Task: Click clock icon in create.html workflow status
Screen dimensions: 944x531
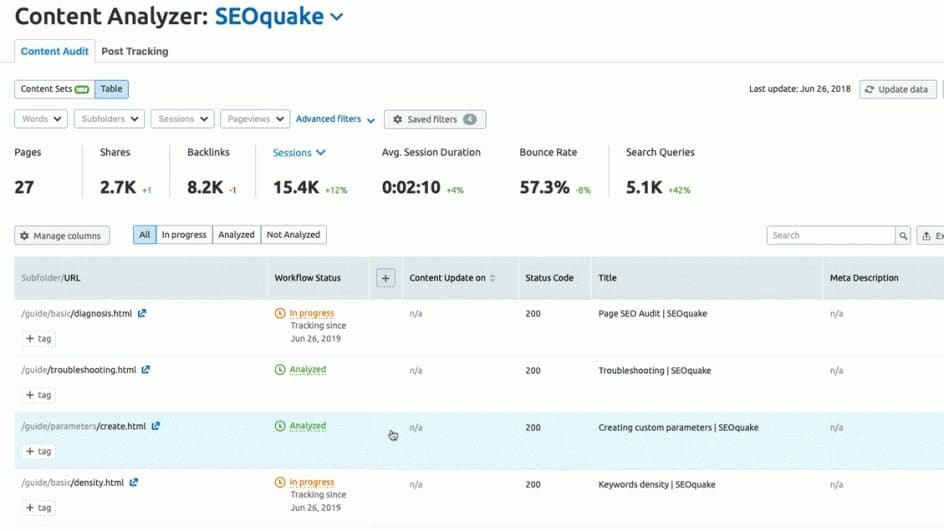Action: (279, 426)
